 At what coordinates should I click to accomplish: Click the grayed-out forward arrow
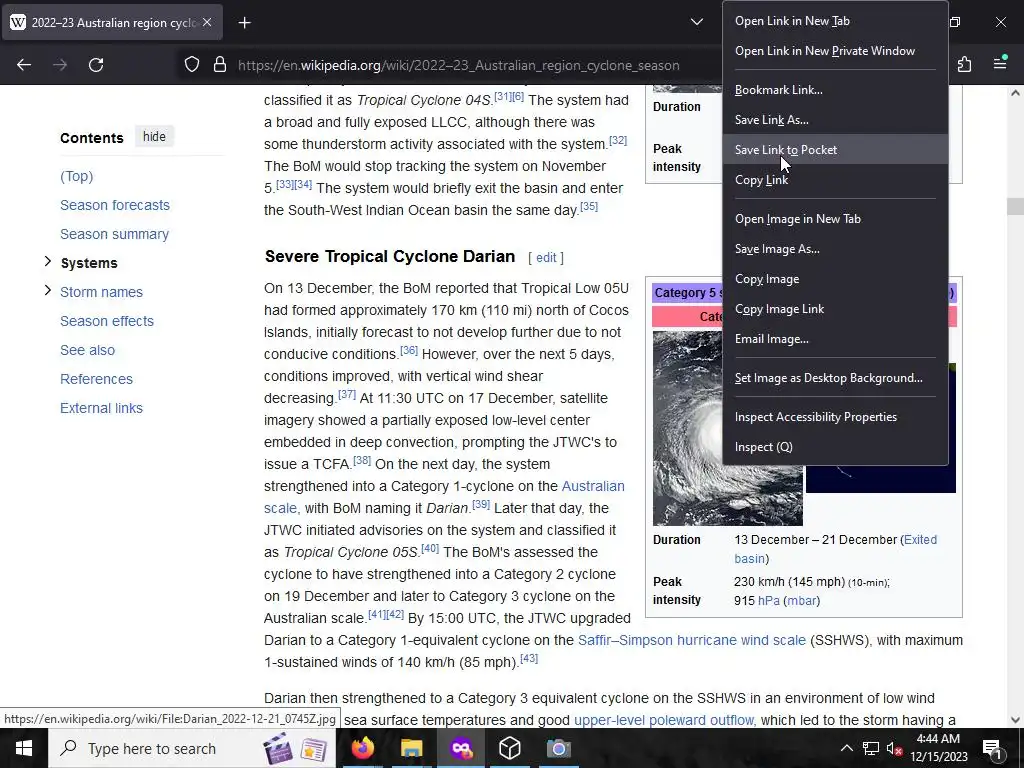60,65
